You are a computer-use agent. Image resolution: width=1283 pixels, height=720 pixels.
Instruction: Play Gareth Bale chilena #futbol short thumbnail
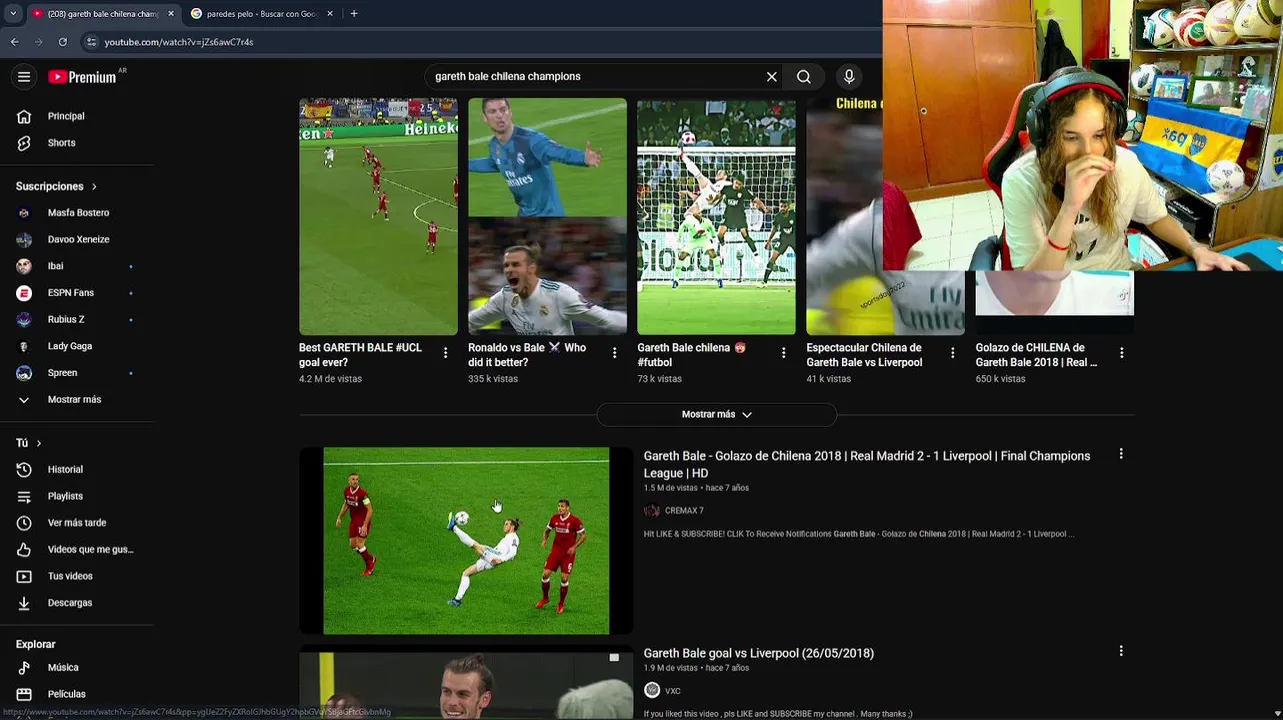click(716, 216)
